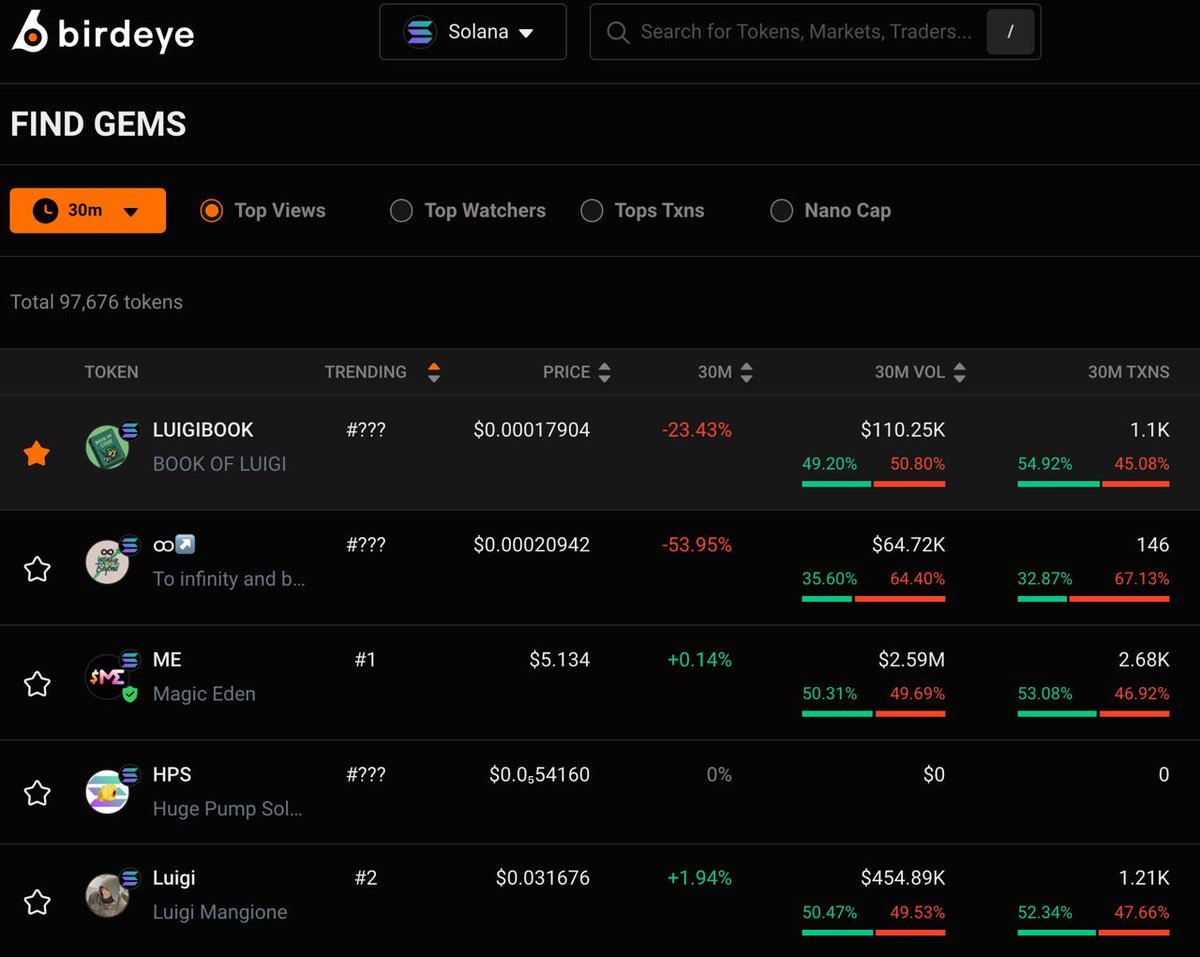Screen dimensions: 1200x957
Task: Star the To infinity and beyond token
Action: click(x=37, y=569)
